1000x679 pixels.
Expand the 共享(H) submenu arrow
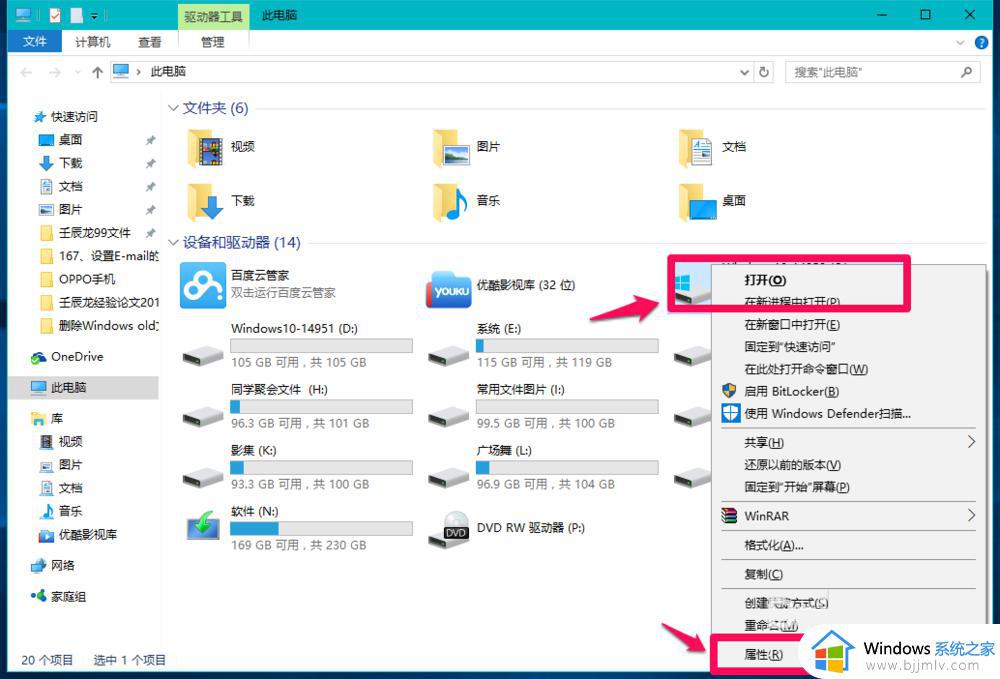tap(971, 442)
